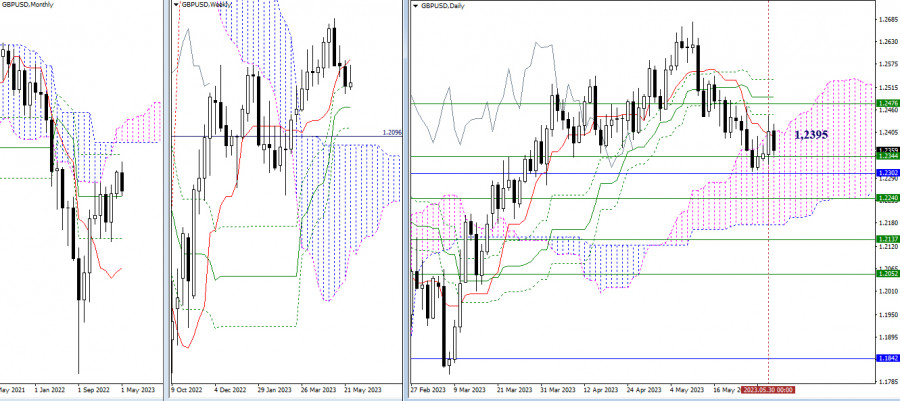The width and height of the screenshot is (900, 401).
Task: Click 9 Mar 2023 on Daily time axis
Action: click(x=470, y=390)
